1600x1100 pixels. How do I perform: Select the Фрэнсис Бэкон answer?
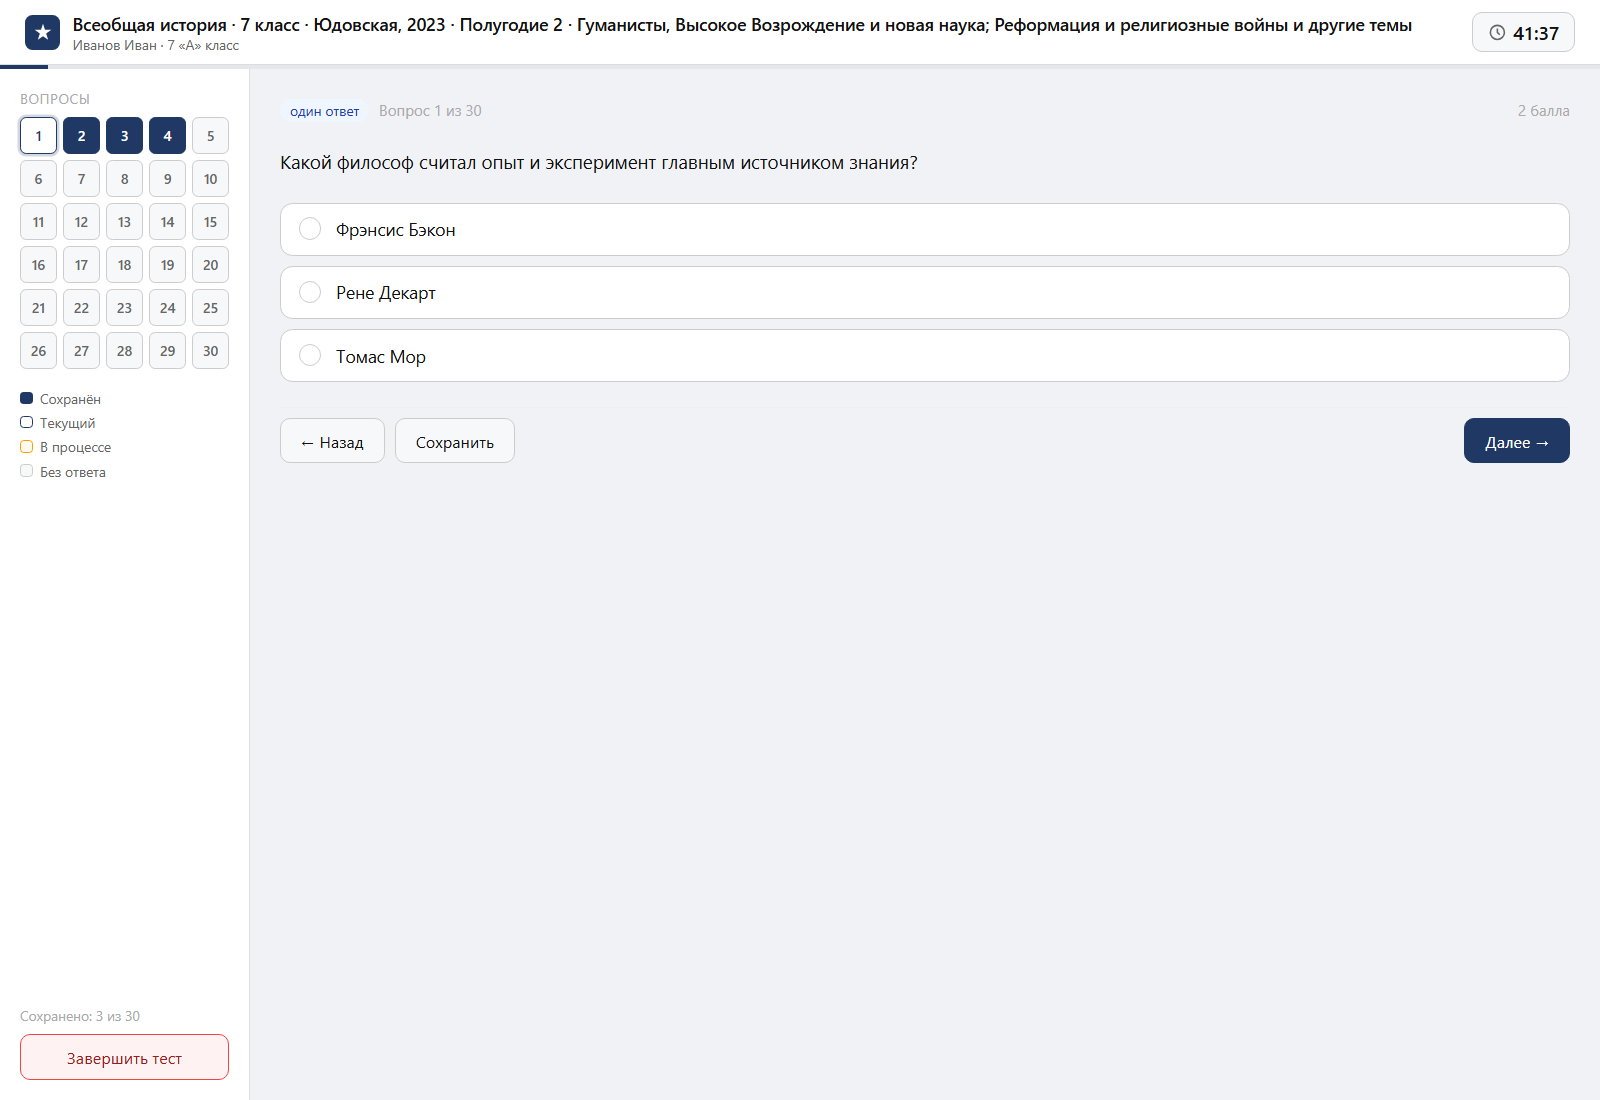[x=924, y=230]
